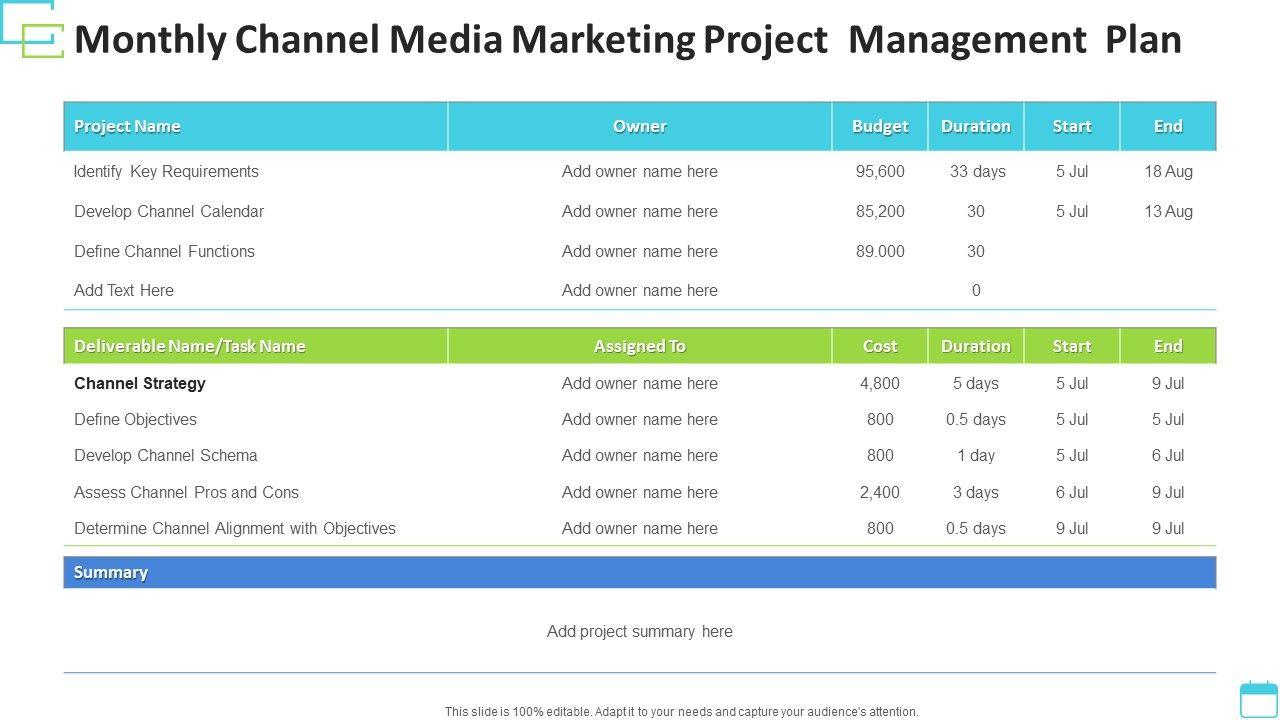Click end date '9 Jul' for Channel Strategy

click(1168, 383)
